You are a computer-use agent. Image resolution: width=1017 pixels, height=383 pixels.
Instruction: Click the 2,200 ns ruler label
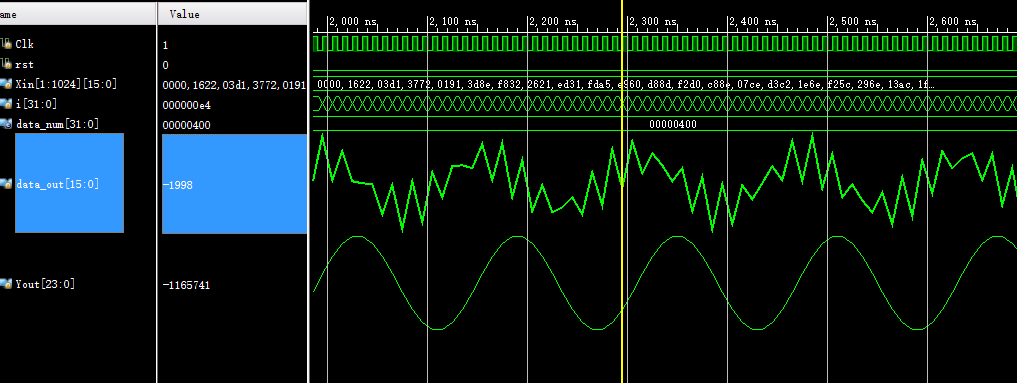pyautogui.click(x=553, y=21)
